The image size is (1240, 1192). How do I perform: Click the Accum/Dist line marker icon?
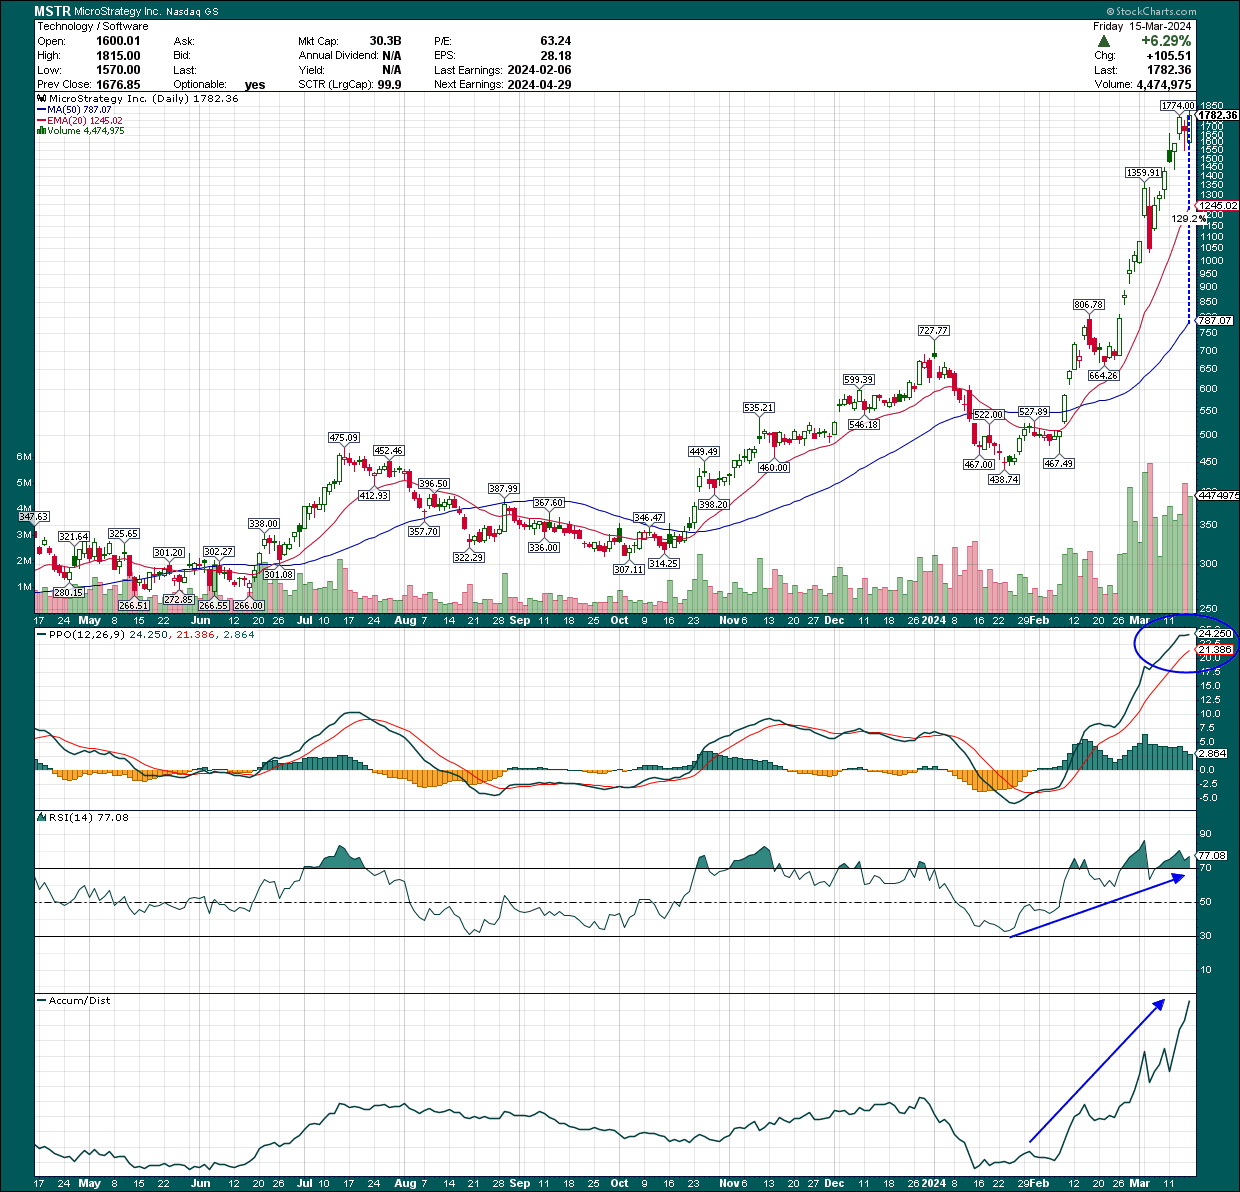42,1001
